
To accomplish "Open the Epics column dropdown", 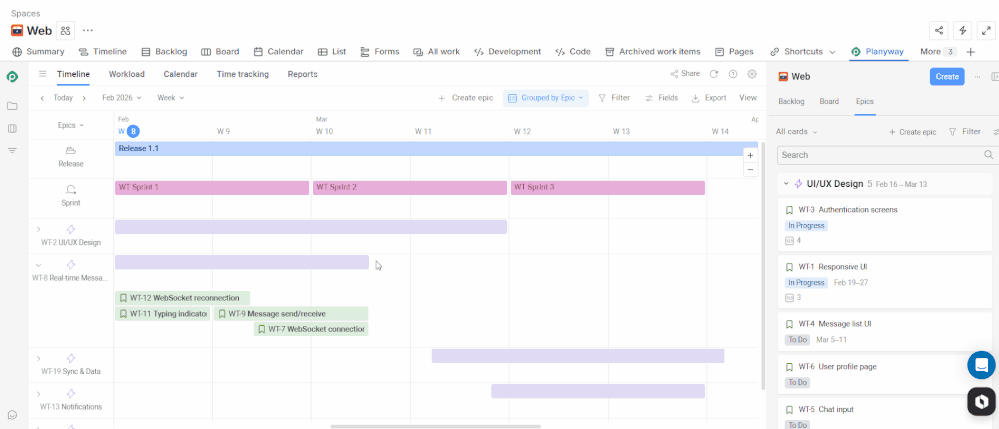I will click(x=71, y=126).
